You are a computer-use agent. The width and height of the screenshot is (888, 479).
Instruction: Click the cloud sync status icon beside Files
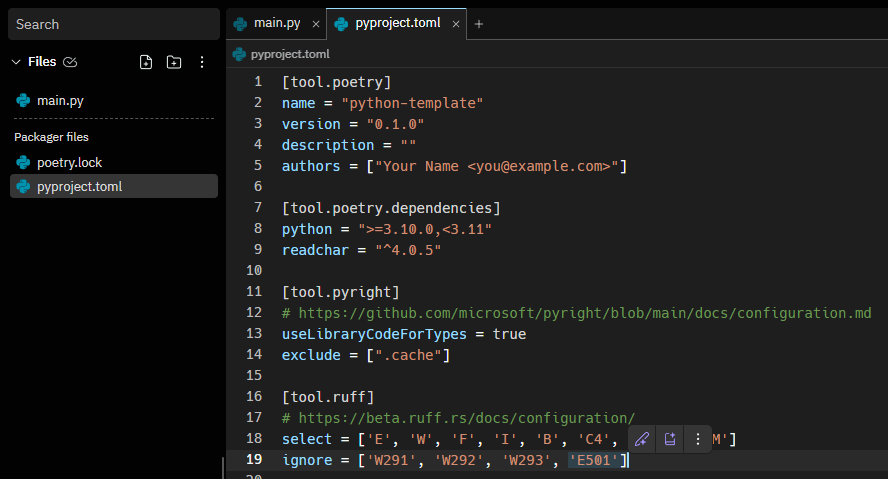pos(70,62)
